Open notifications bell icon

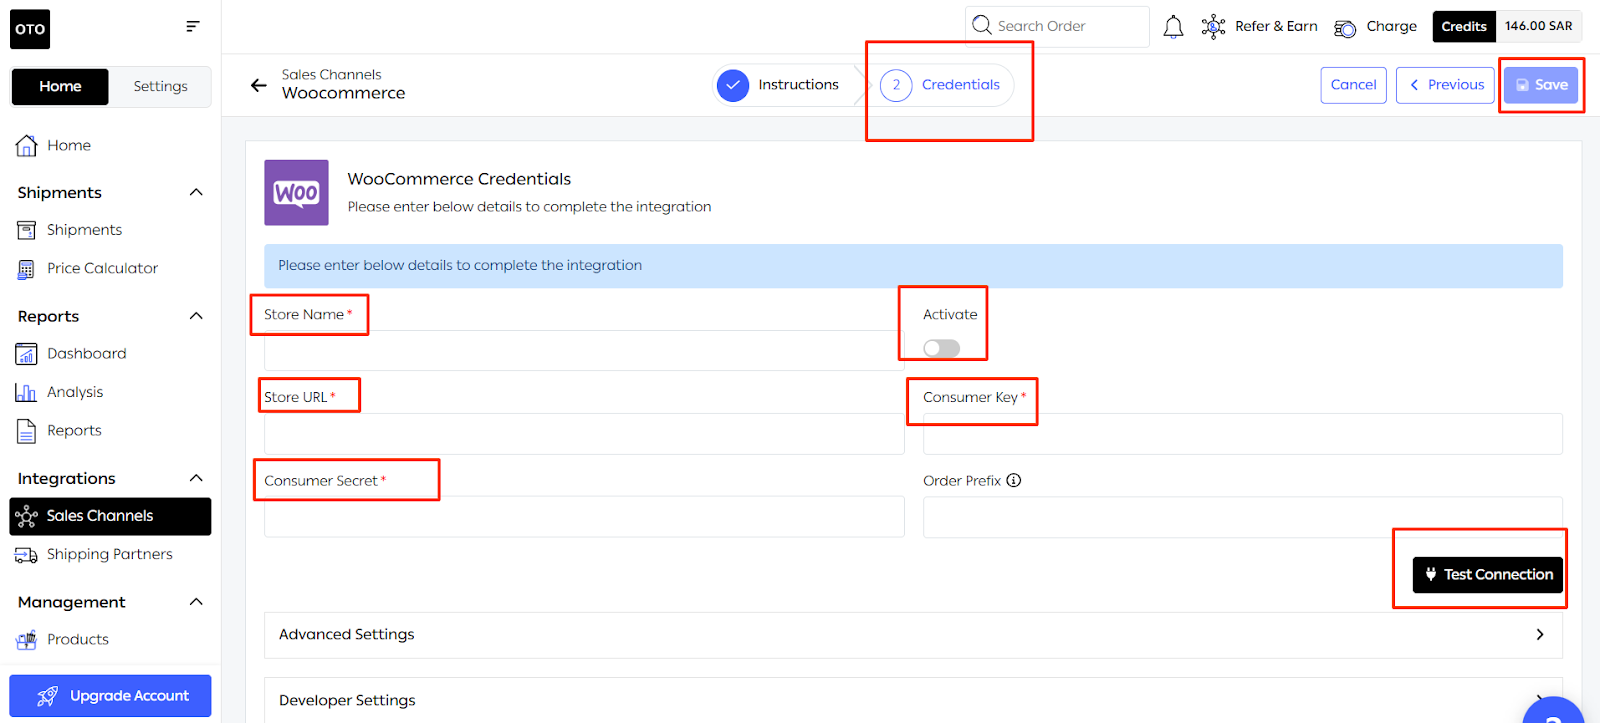[x=1173, y=27]
